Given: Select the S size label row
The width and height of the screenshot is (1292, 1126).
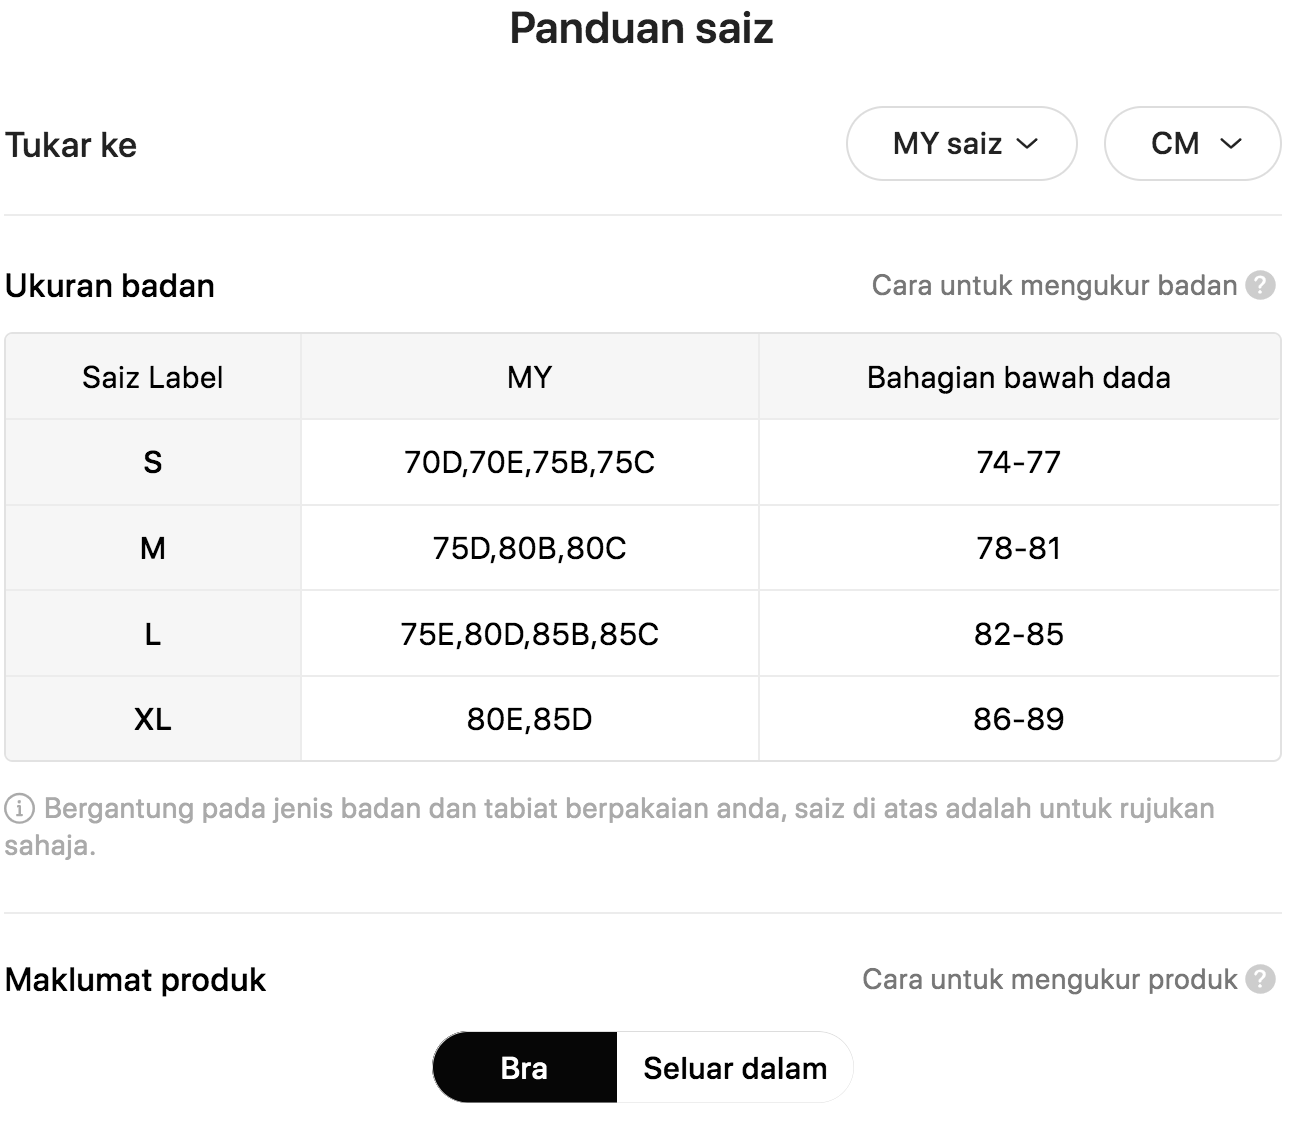Looking at the screenshot, I should click(643, 462).
